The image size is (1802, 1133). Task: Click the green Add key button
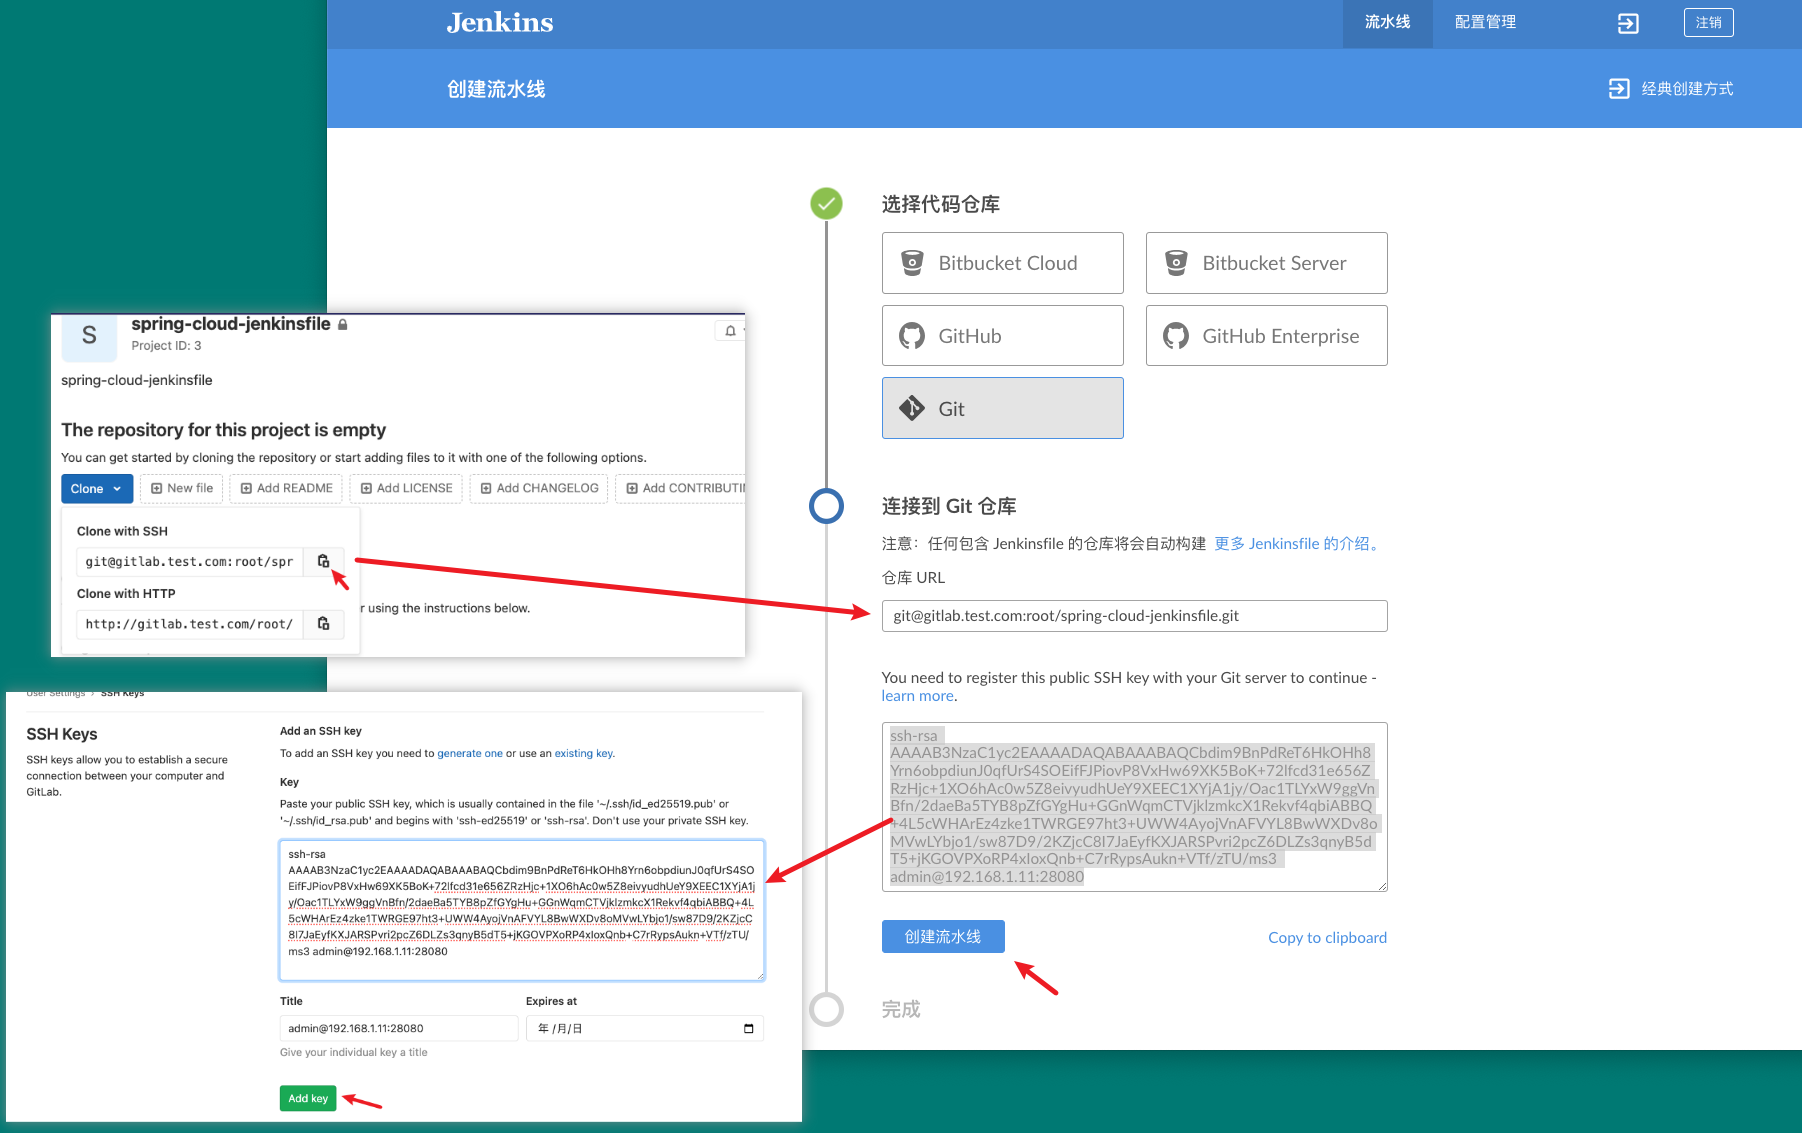point(308,1099)
